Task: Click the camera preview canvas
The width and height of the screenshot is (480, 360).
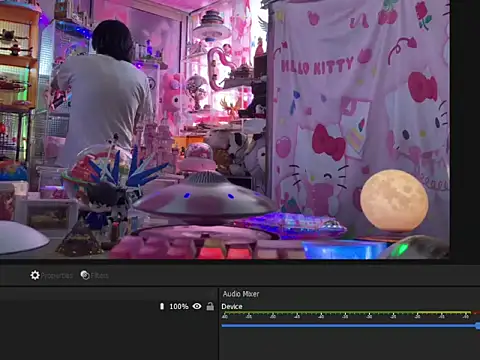Action: pos(225,129)
